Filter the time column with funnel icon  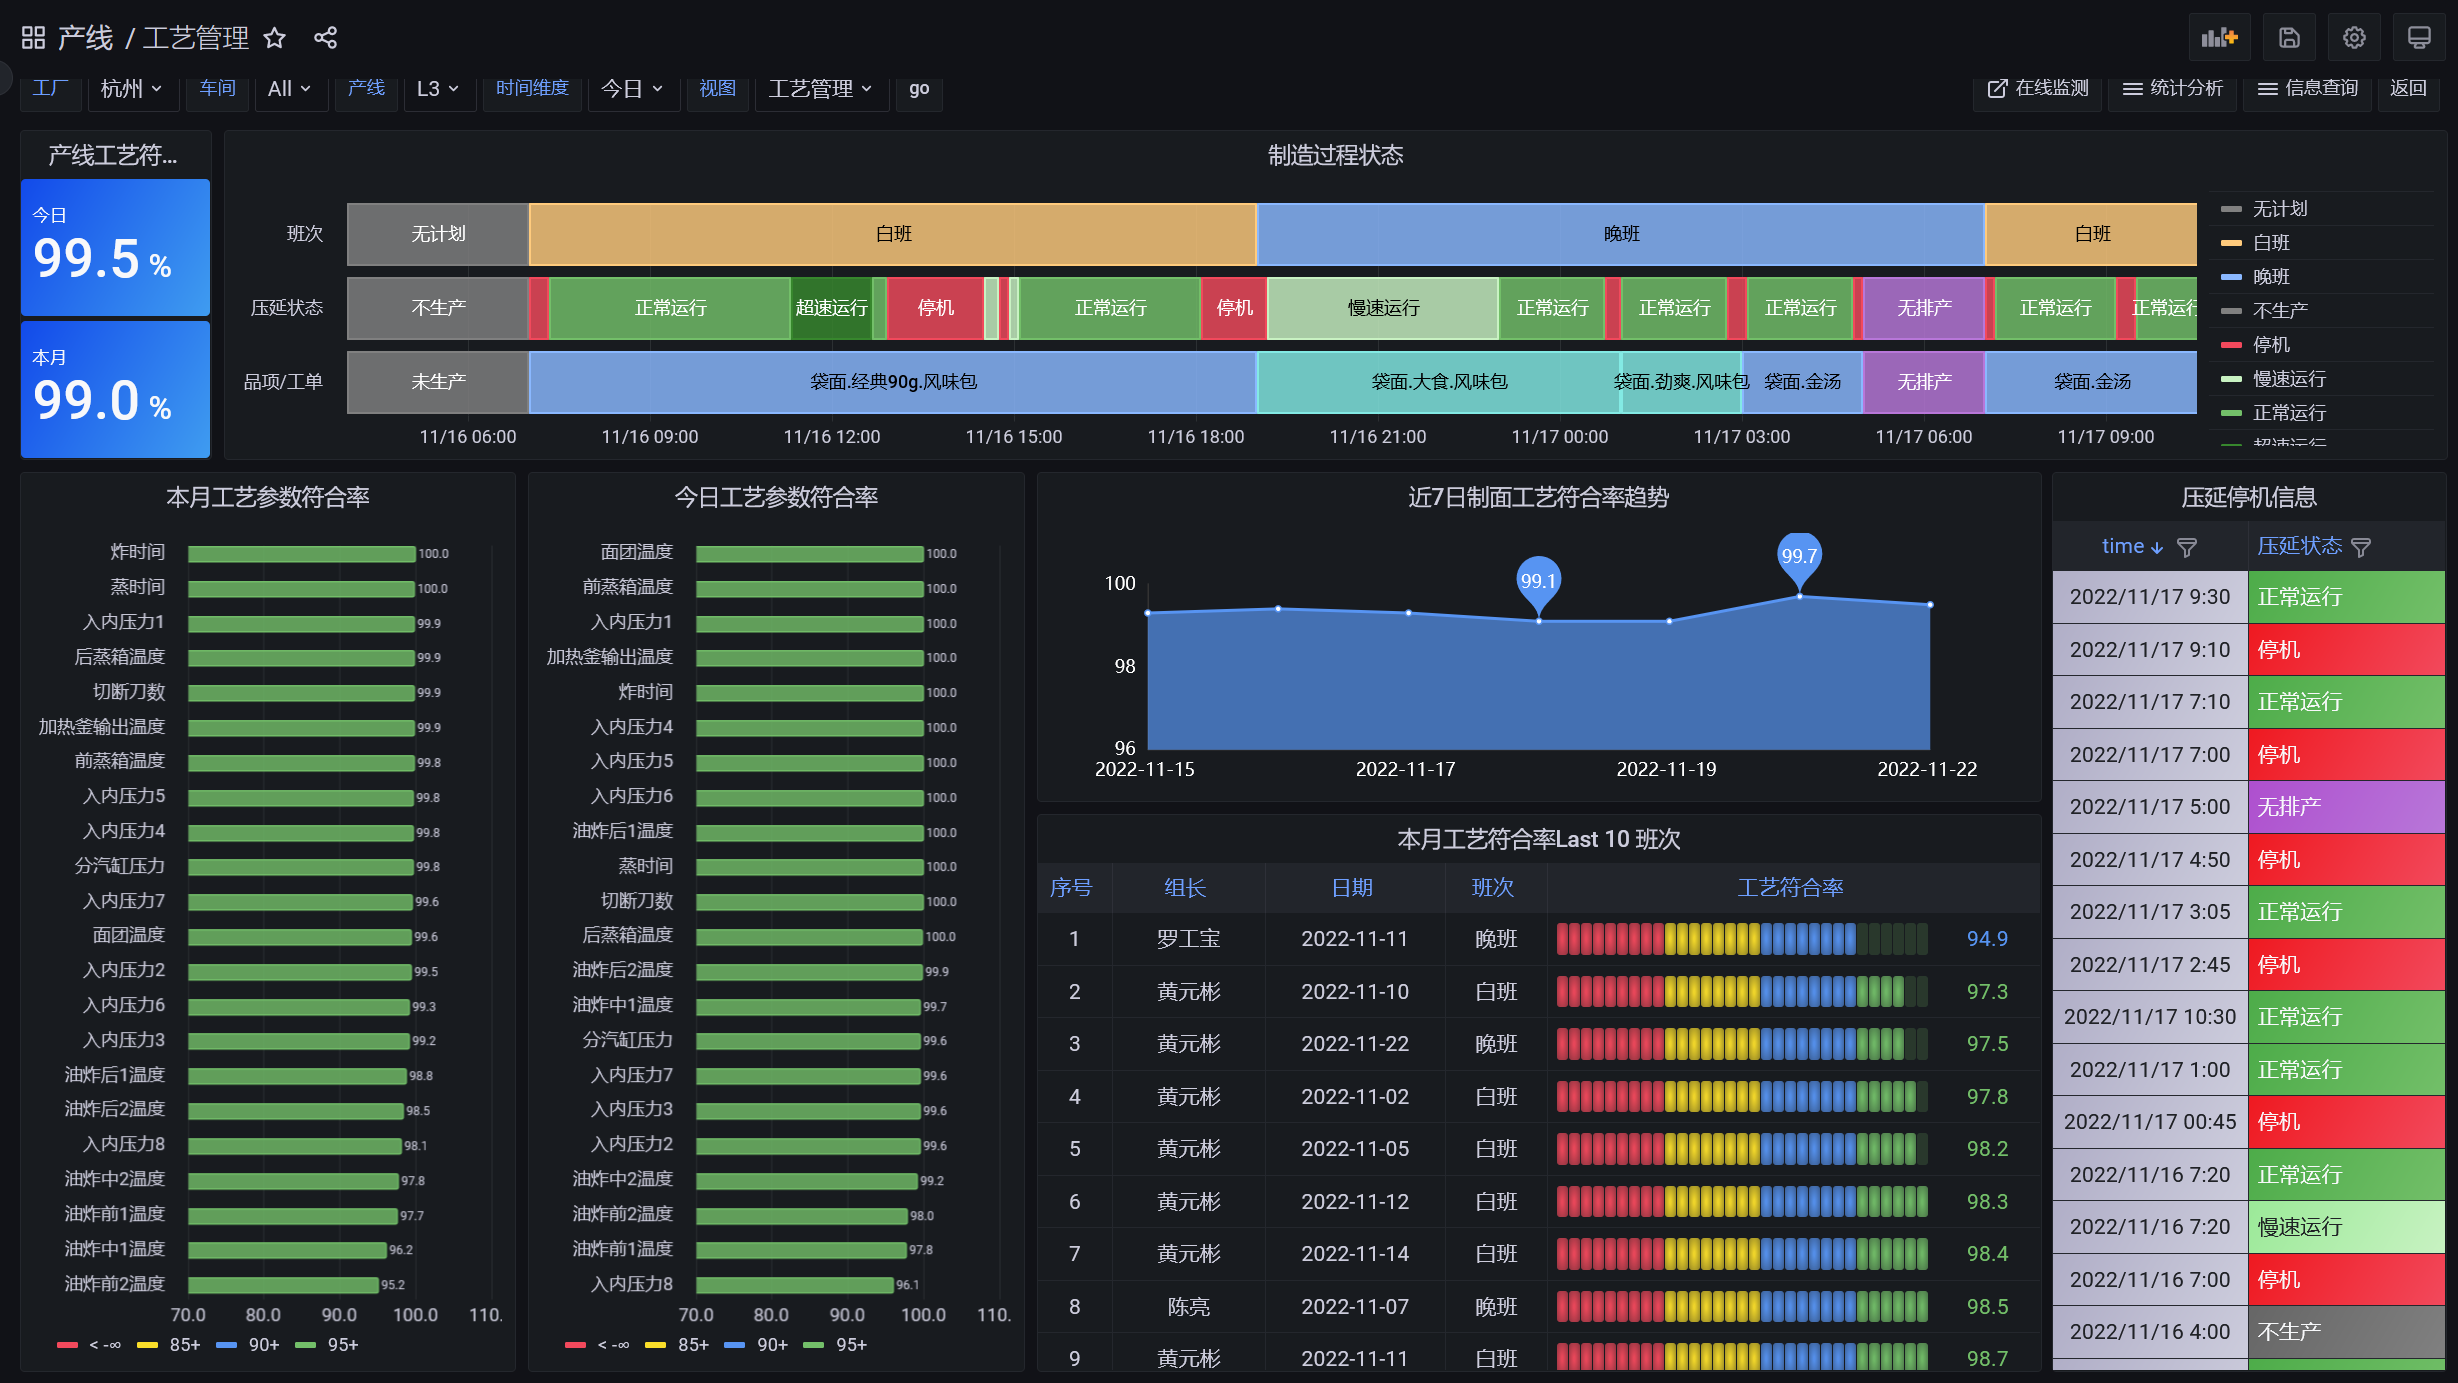click(x=2187, y=547)
